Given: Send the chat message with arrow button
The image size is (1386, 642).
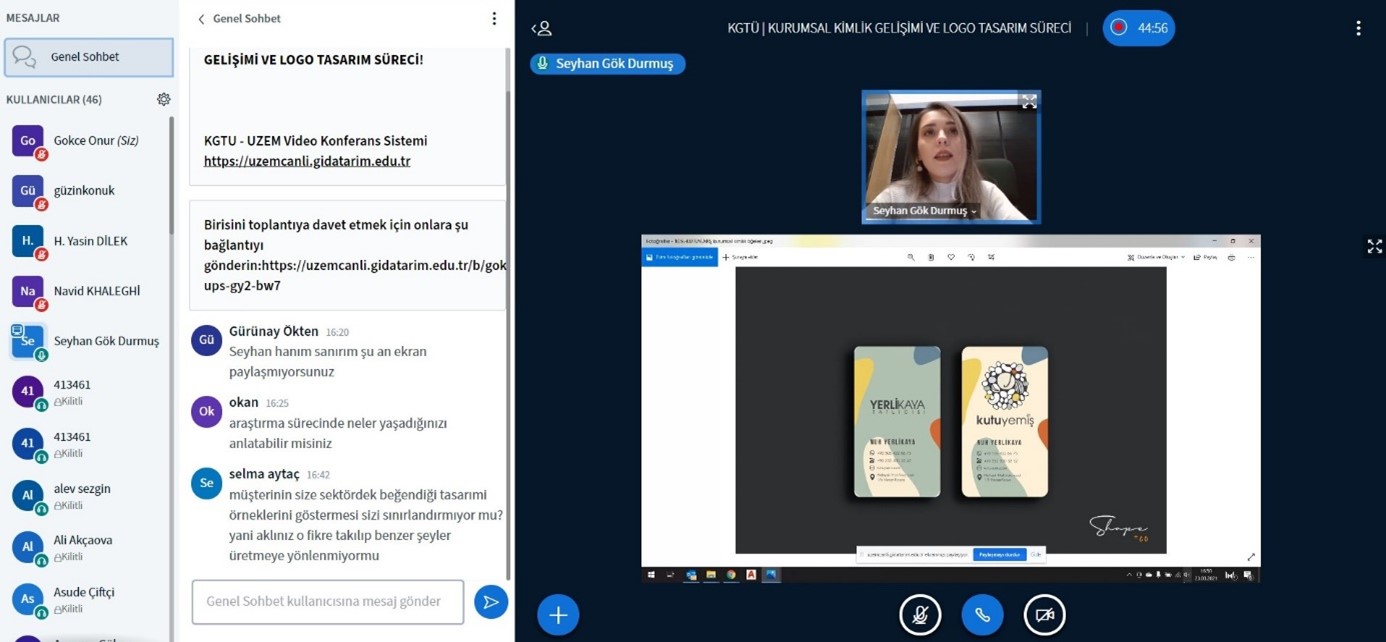Looking at the screenshot, I should [490, 602].
